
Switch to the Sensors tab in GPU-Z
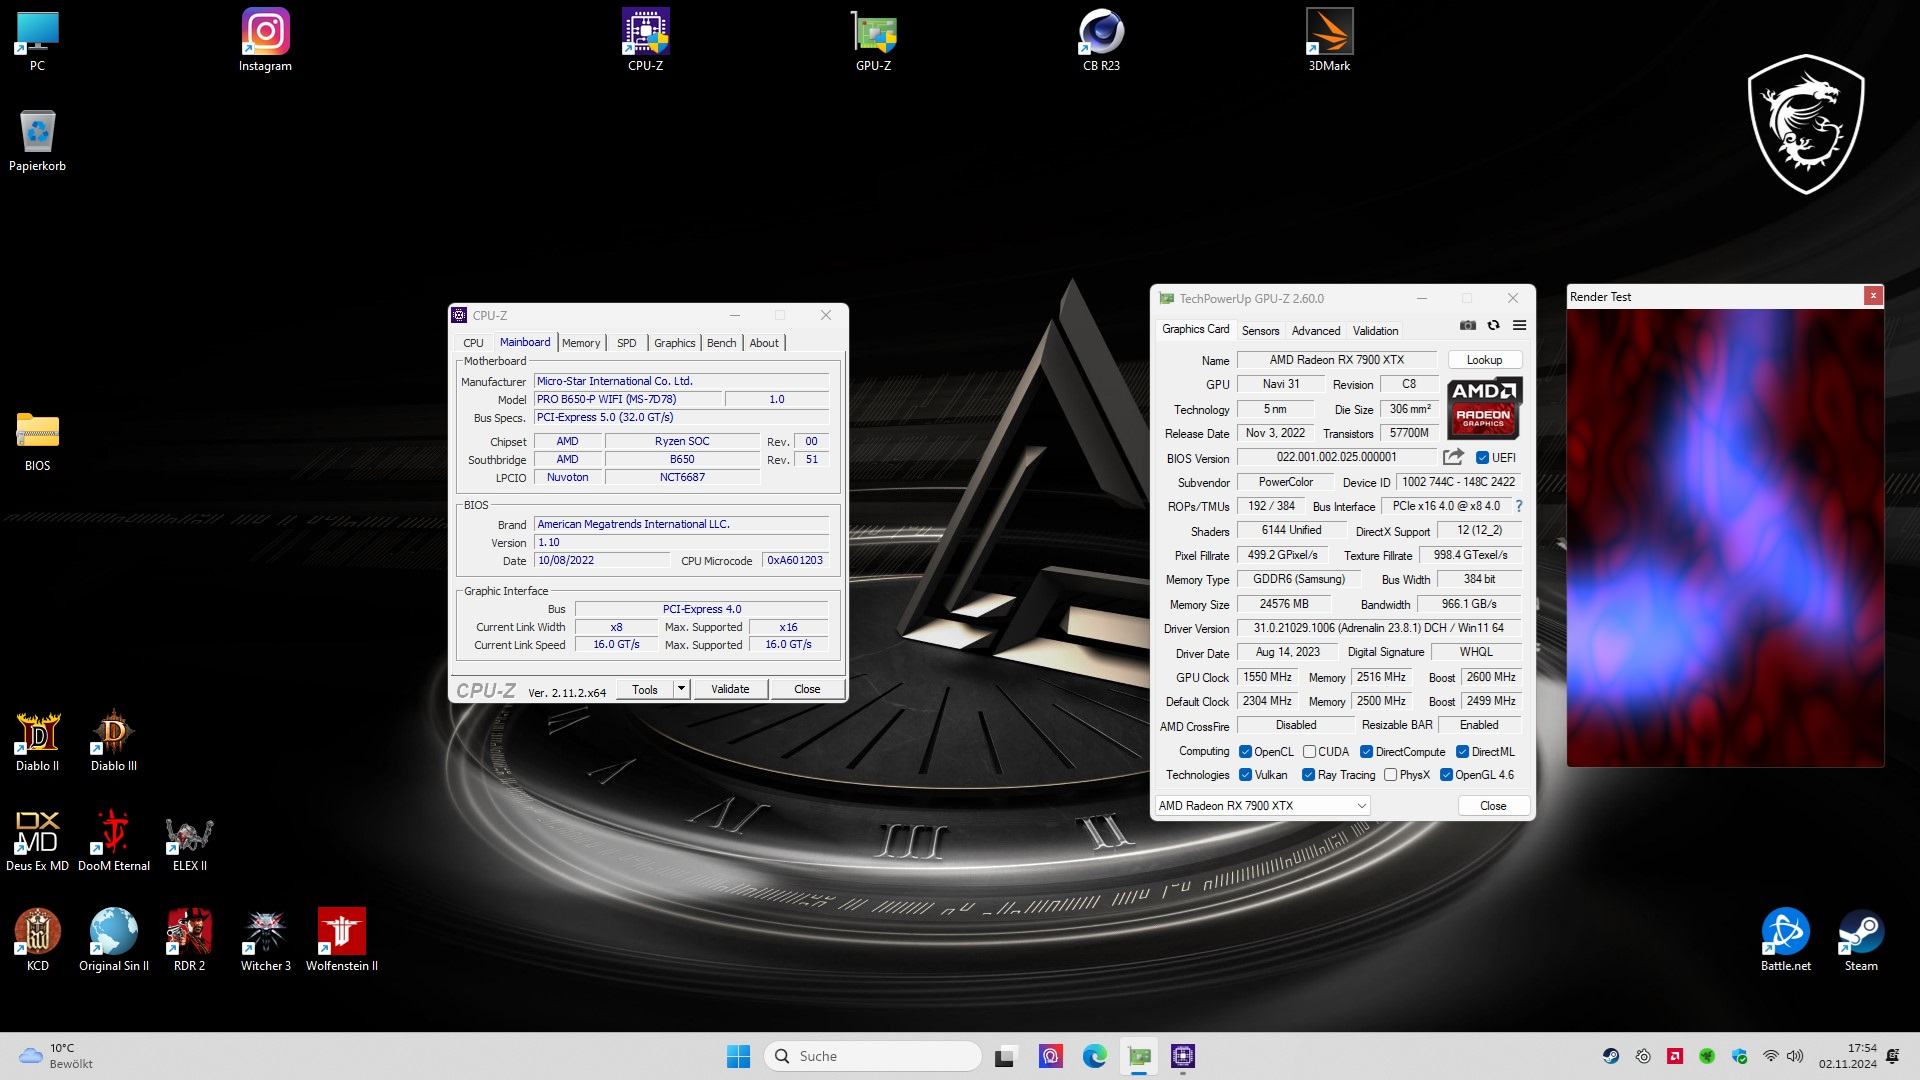click(1260, 331)
